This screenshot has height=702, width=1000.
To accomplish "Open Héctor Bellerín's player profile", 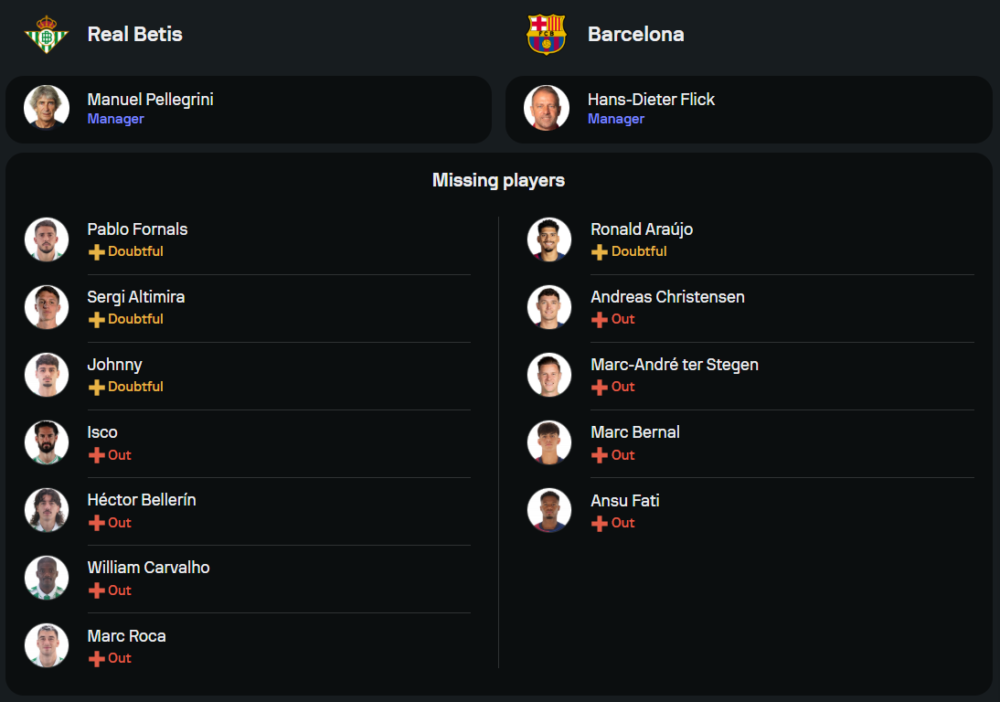I will tap(142, 500).
